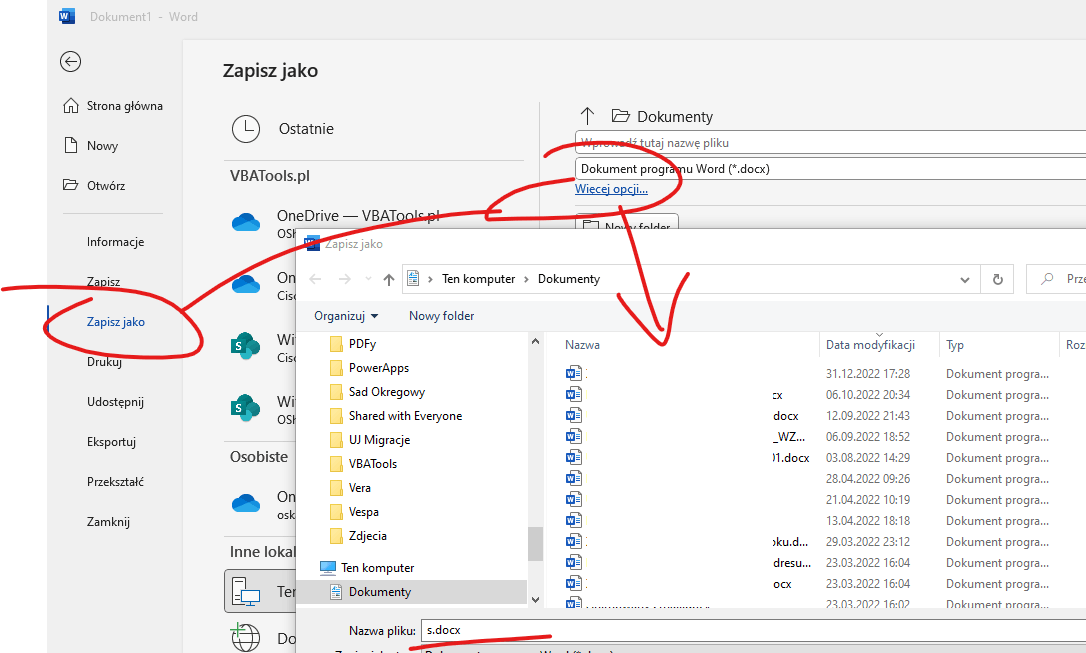Expand the address bar path dropdown

tap(965, 280)
